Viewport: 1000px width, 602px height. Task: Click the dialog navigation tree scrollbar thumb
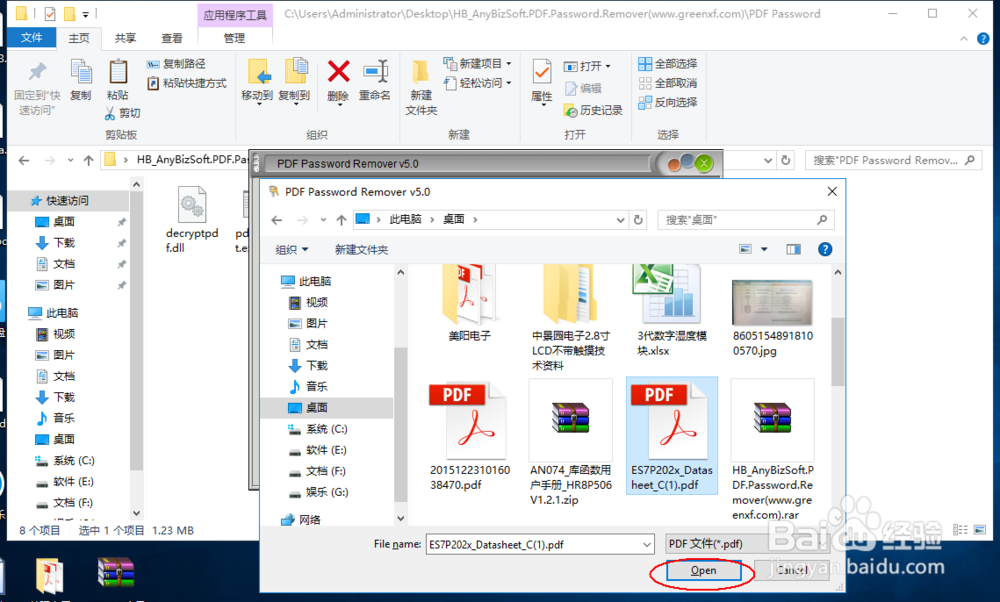pos(401,423)
